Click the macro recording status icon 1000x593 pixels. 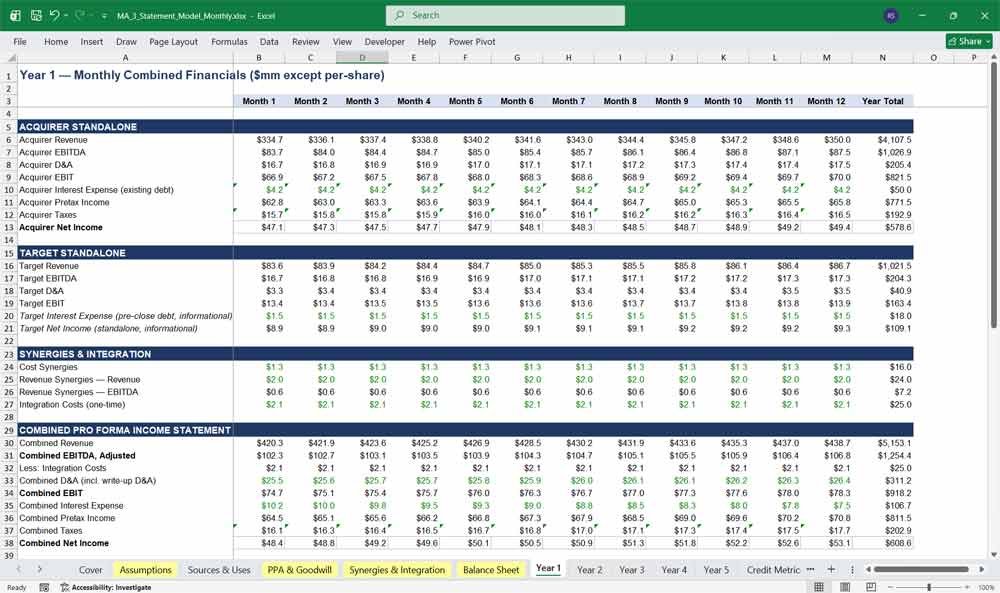[x=44, y=587]
